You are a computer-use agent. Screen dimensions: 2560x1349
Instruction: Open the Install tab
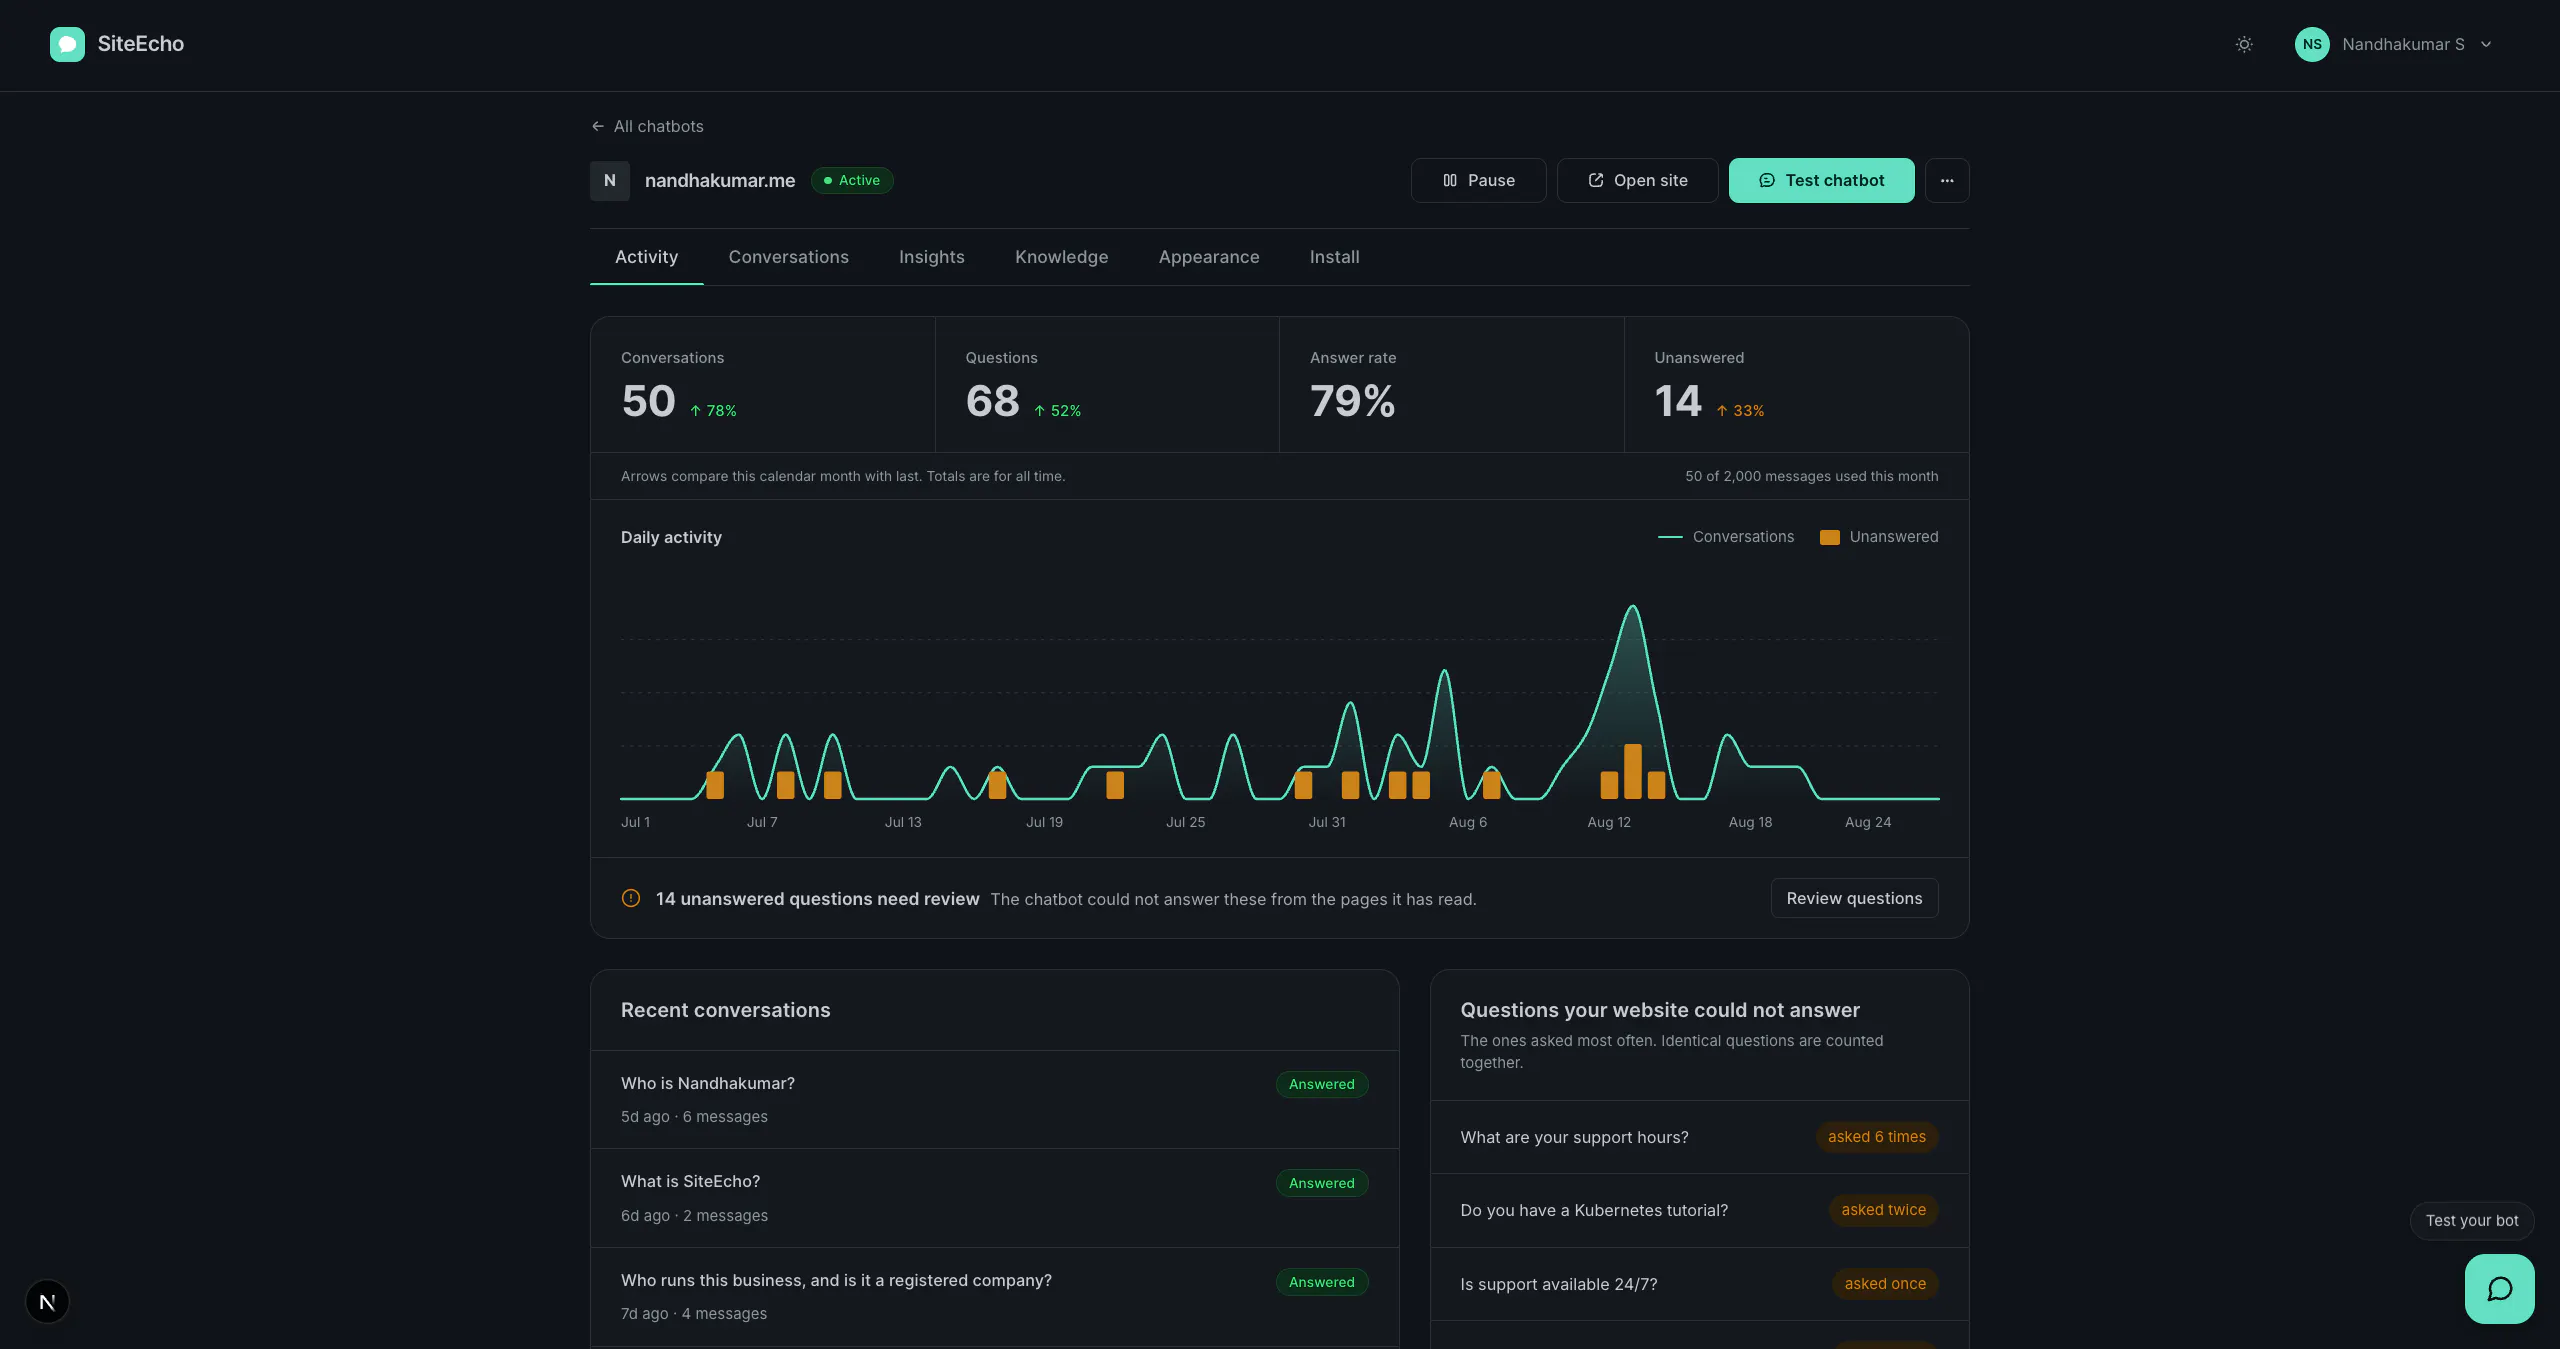click(1334, 257)
